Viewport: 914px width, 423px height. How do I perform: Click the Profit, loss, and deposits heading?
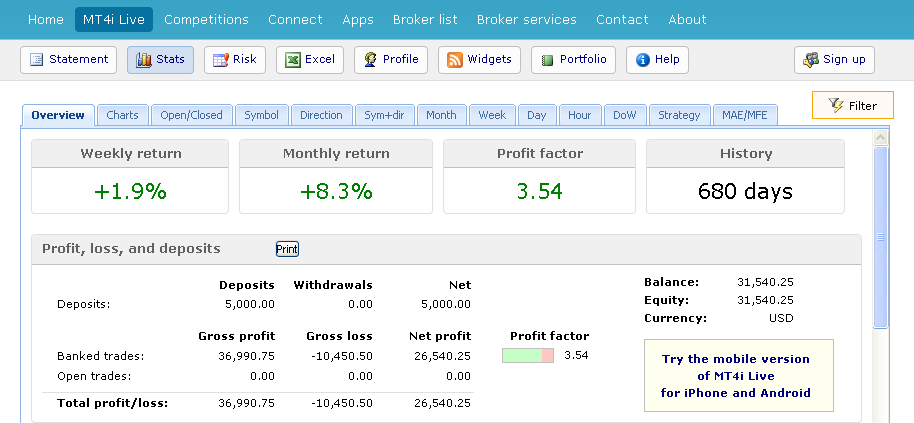[131, 249]
